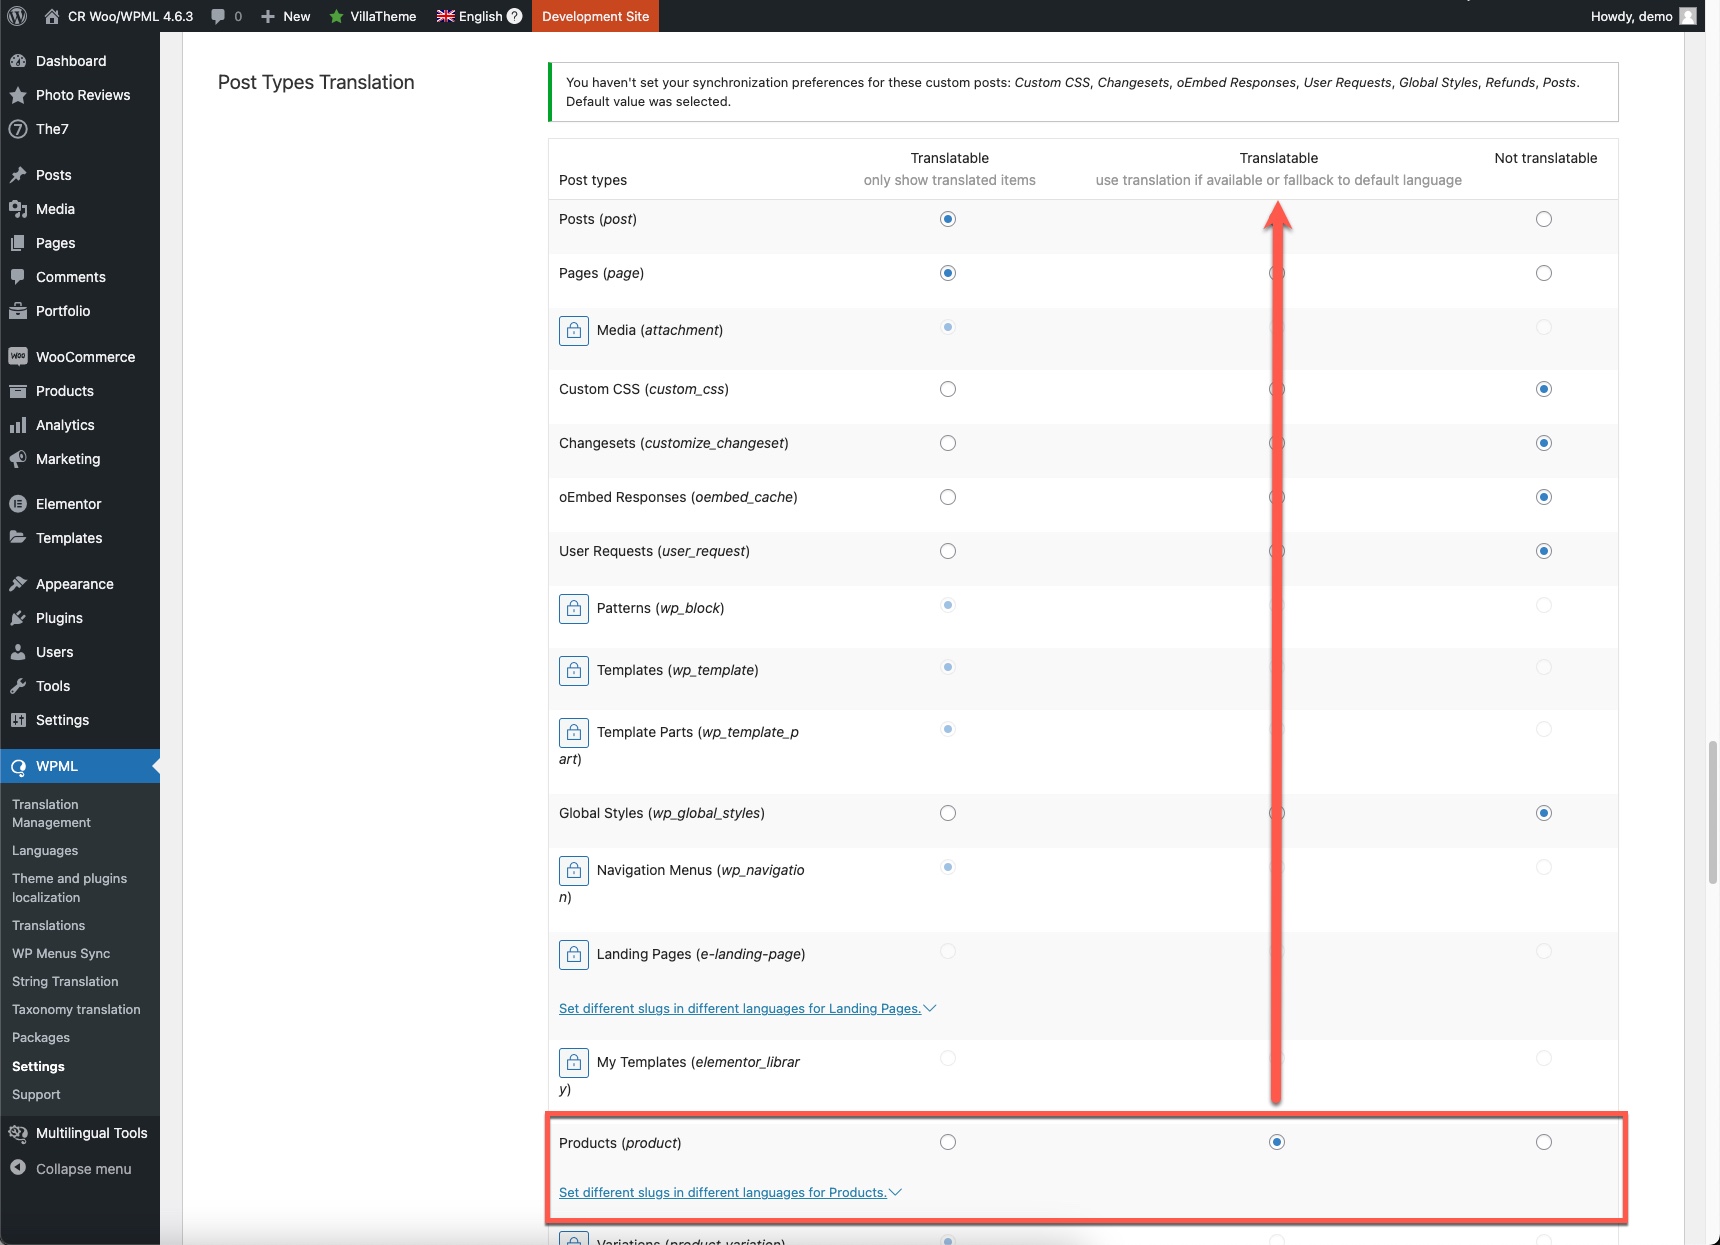The width and height of the screenshot is (1720, 1245).
Task: Make Changesets translatable, only translated items
Action: [x=948, y=443]
